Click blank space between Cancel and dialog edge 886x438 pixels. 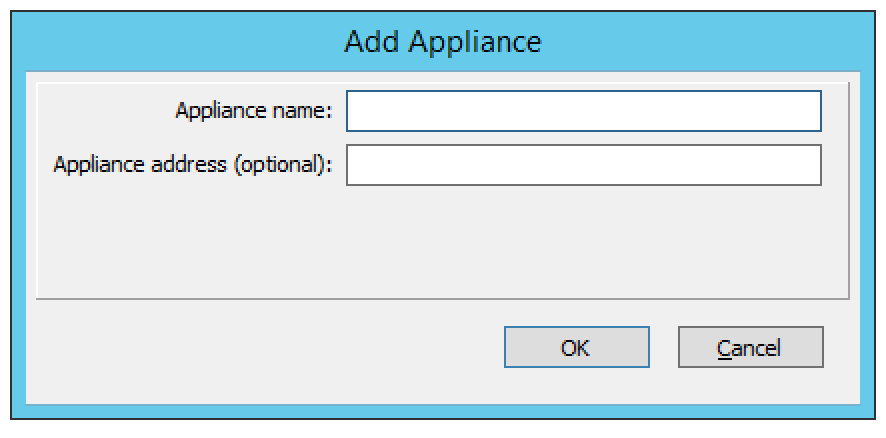(x=841, y=348)
